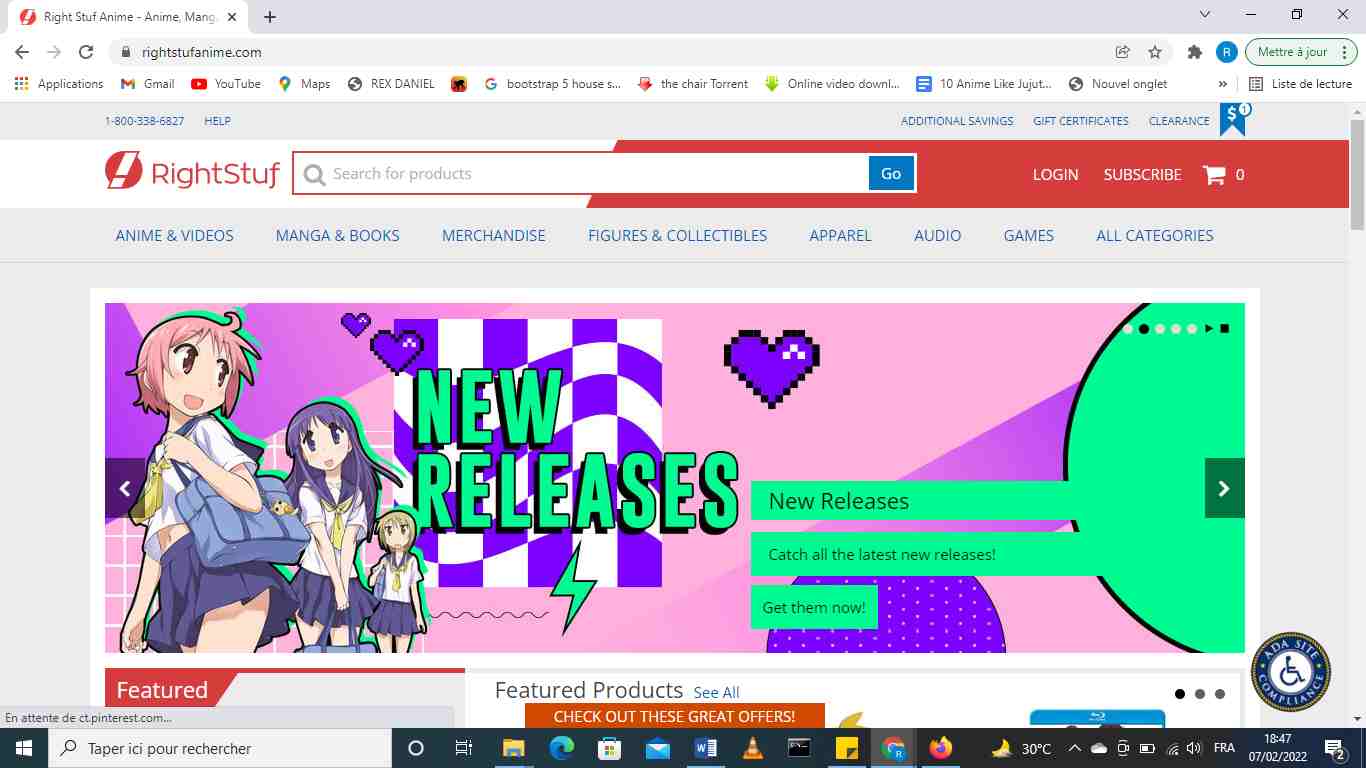Open the Maps bookmark

(x=304, y=84)
